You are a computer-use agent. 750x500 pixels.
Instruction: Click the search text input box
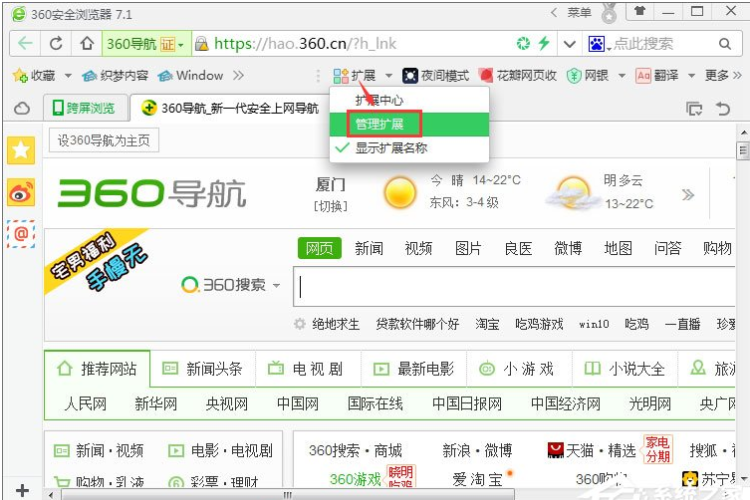(514, 287)
